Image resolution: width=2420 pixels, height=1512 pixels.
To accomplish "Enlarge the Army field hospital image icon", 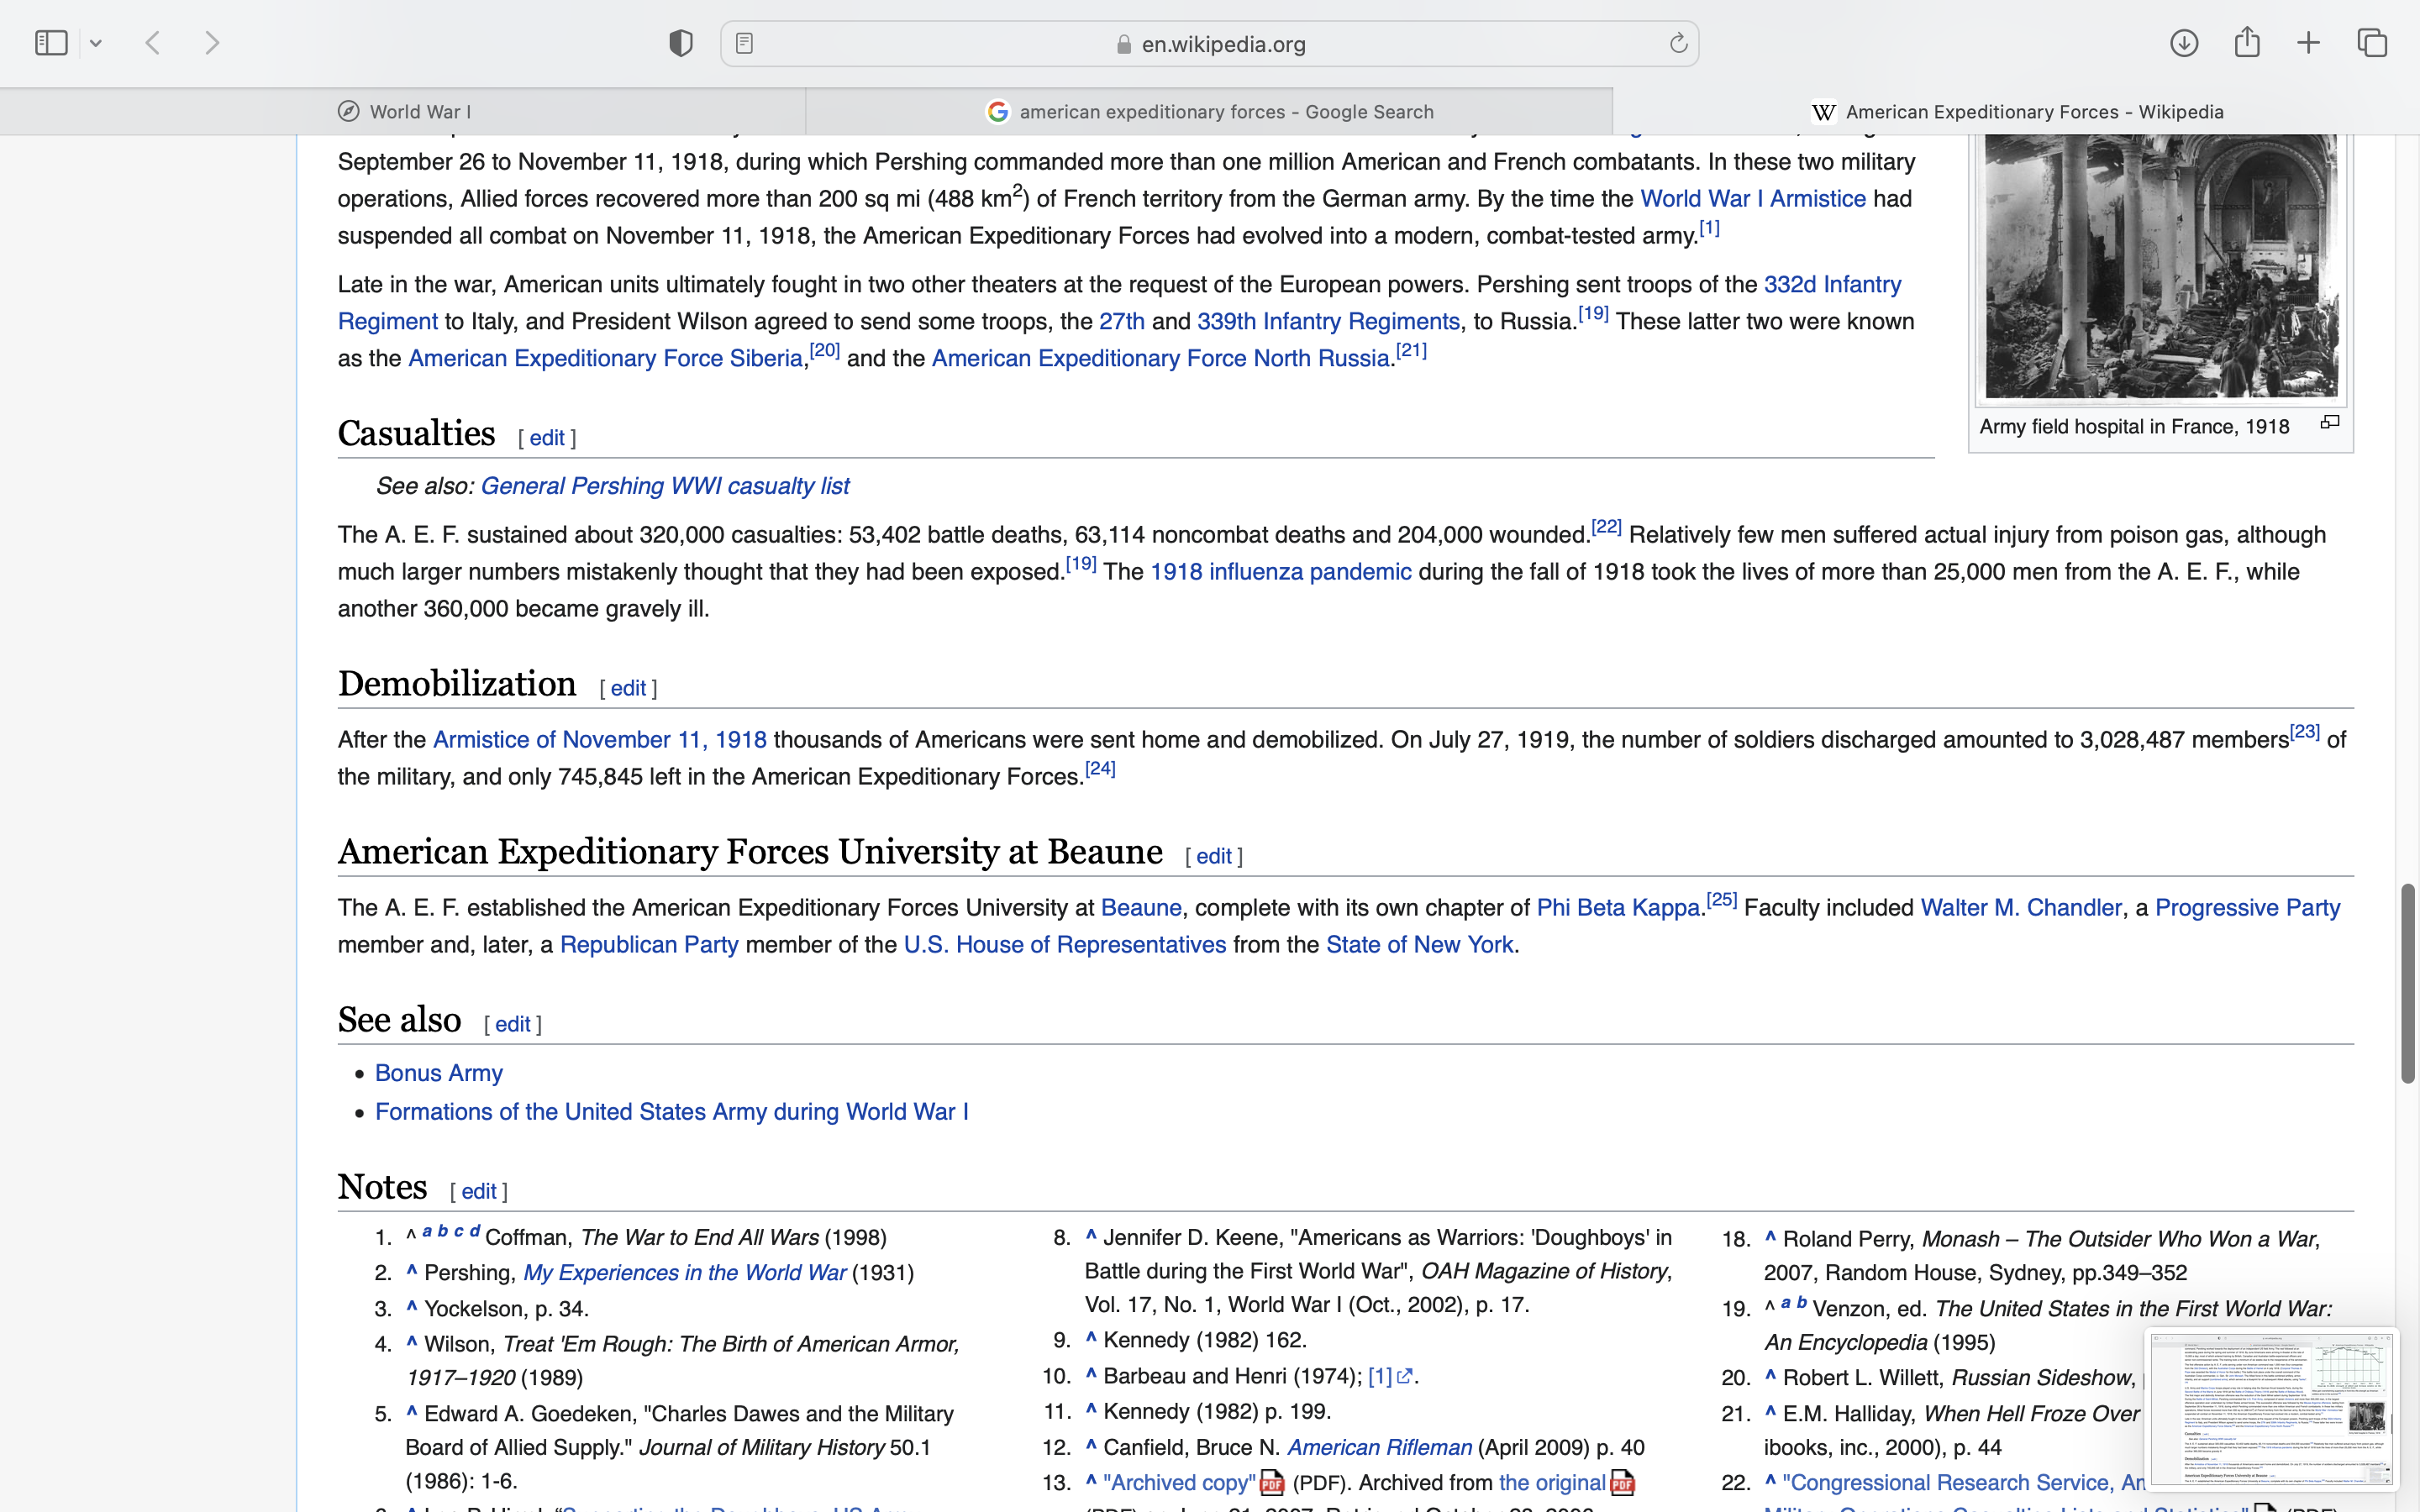I will tap(2330, 423).
